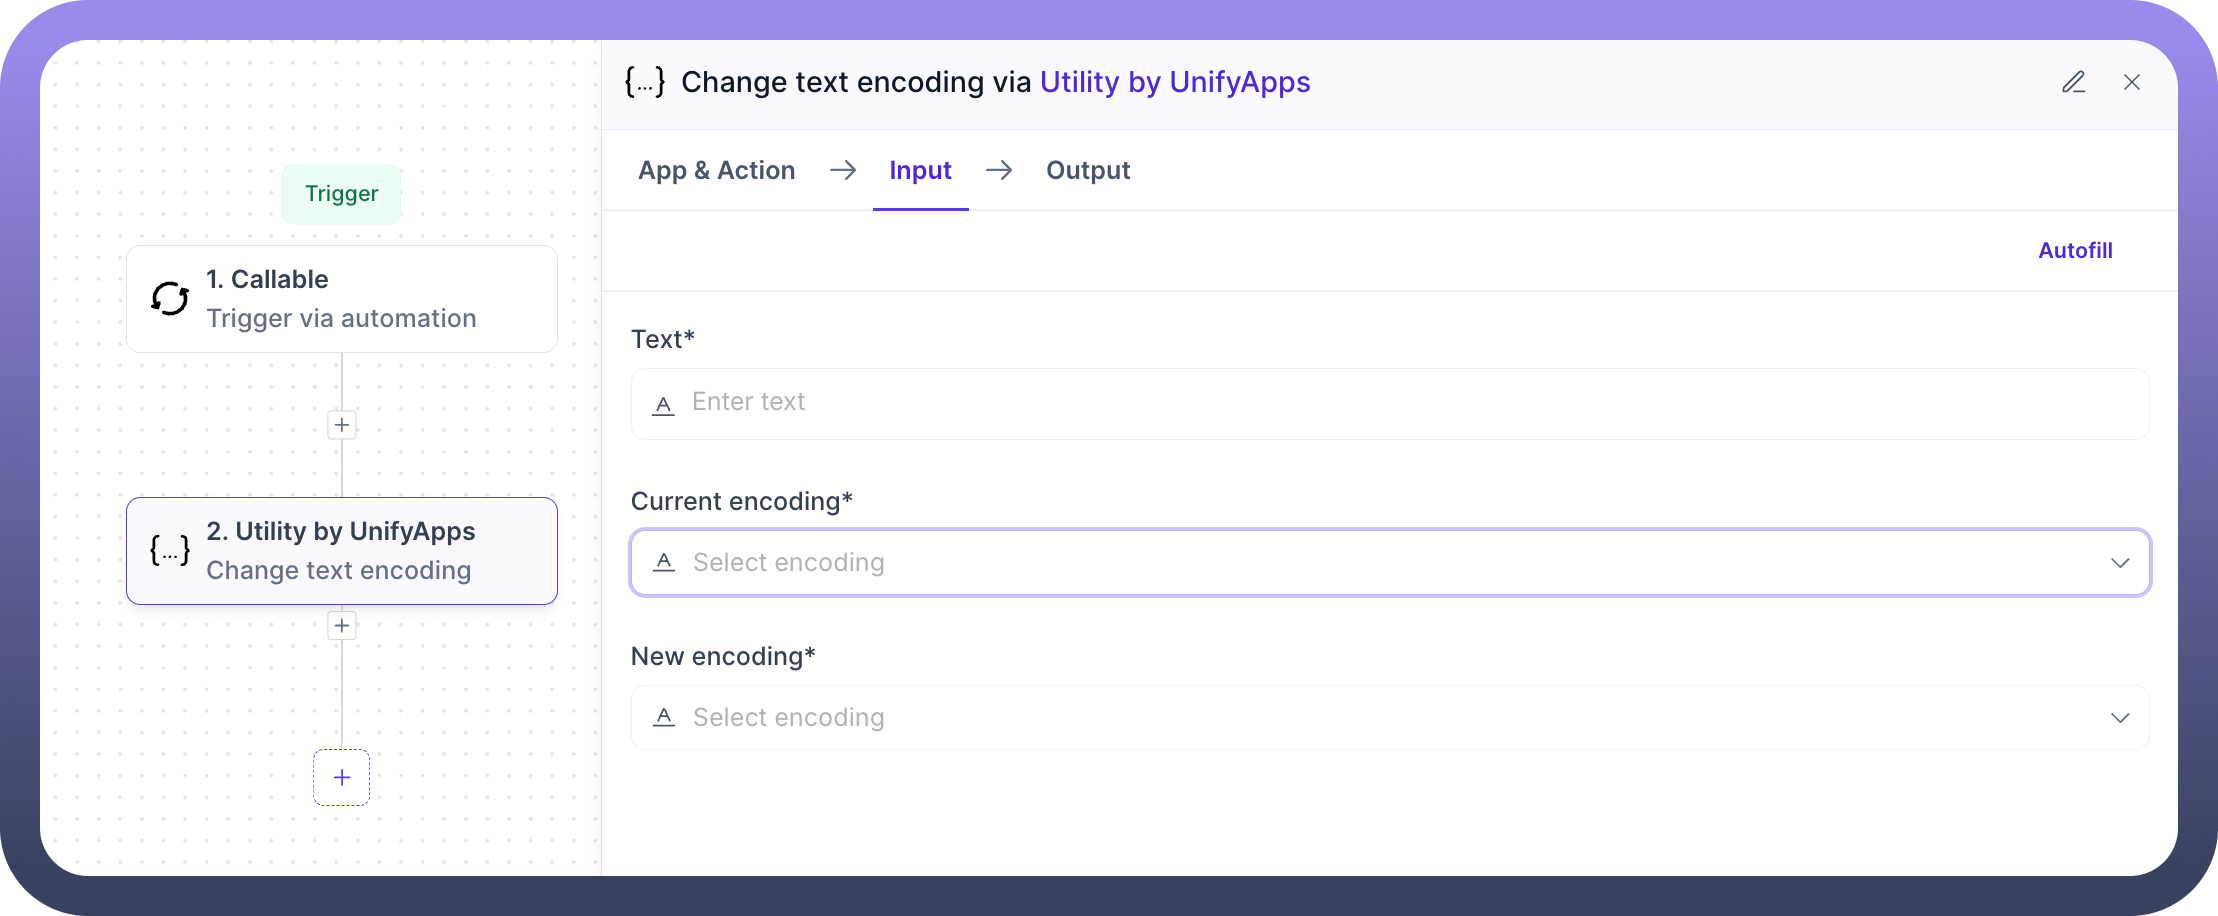
Task: Open the New encoding dropdown
Action: click(x=1390, y=717)
